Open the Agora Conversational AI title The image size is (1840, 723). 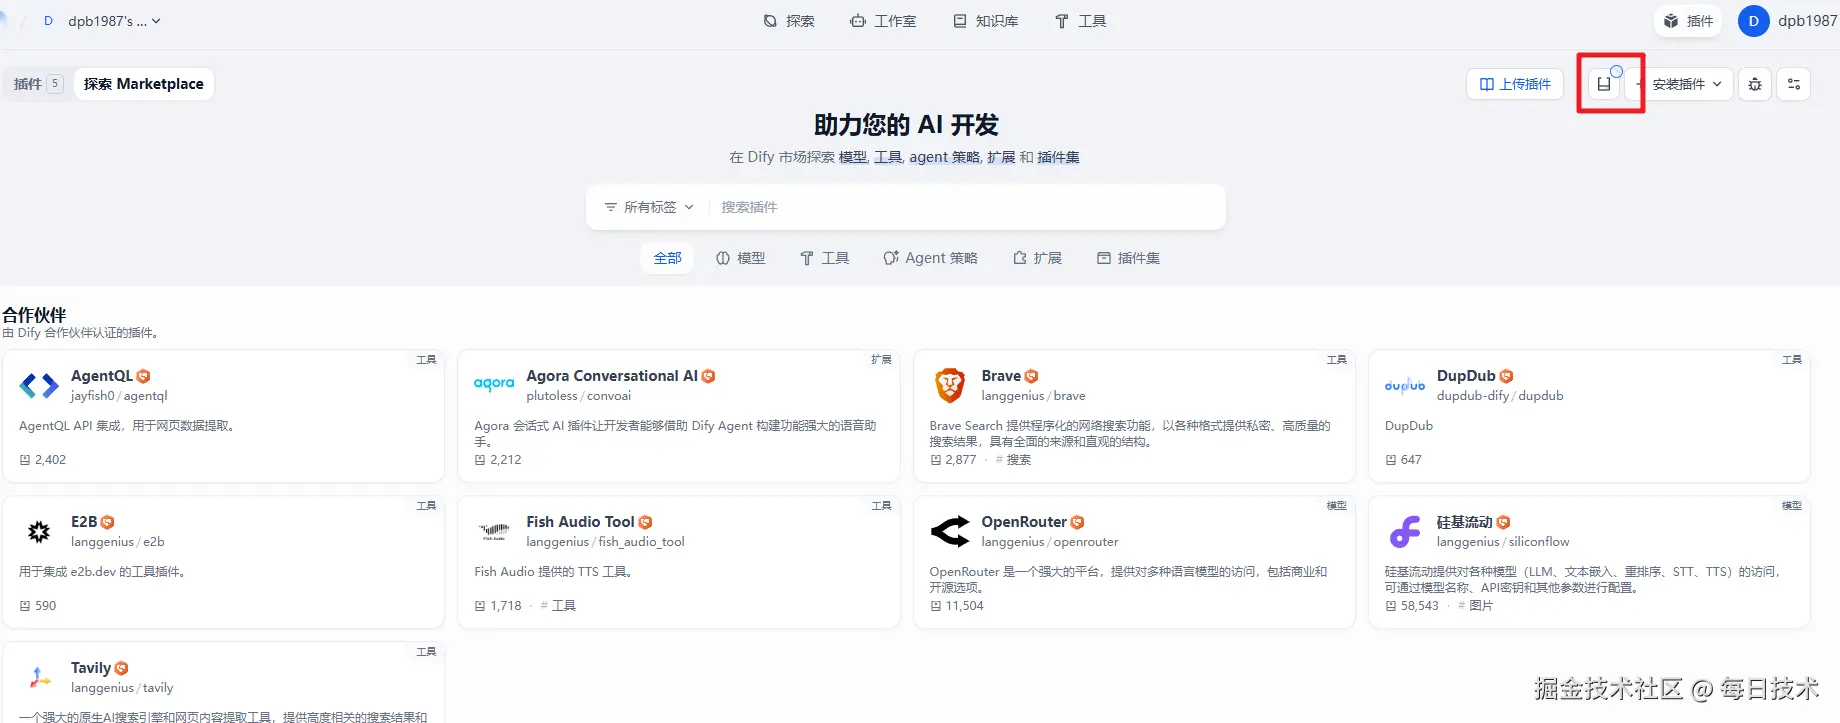(x=612, y=376)
